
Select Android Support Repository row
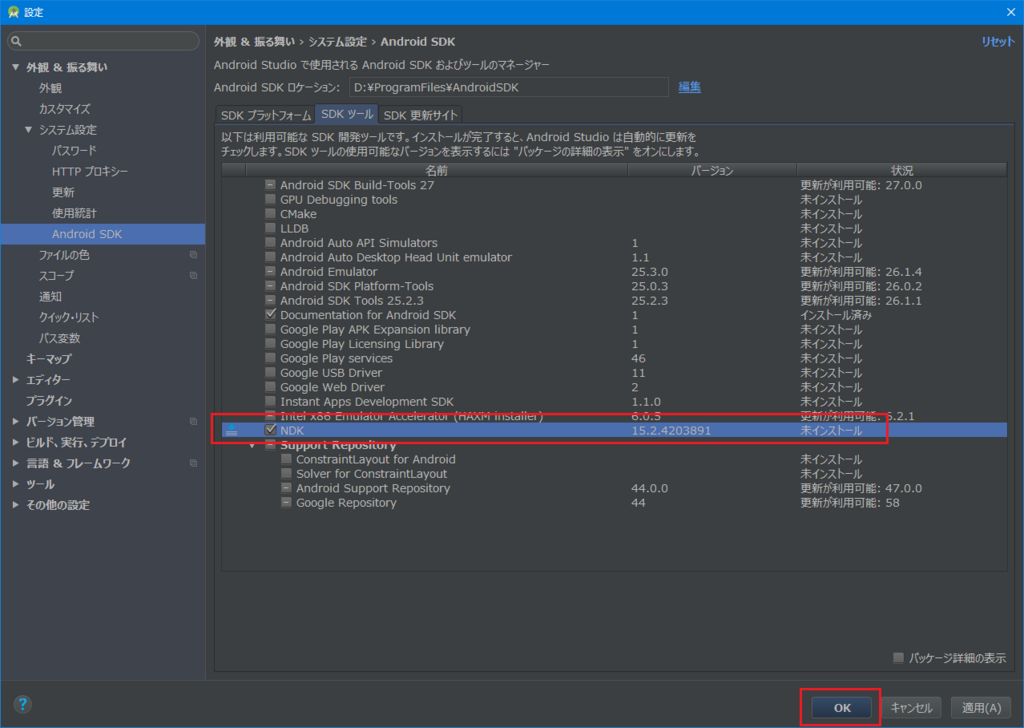pyautogui.click(x=614, y=488)
